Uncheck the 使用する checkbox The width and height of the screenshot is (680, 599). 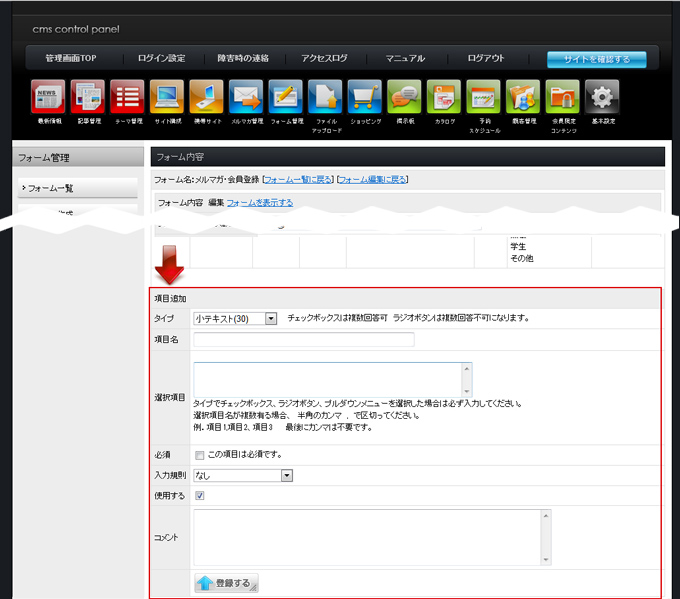(x=200, y=495)
